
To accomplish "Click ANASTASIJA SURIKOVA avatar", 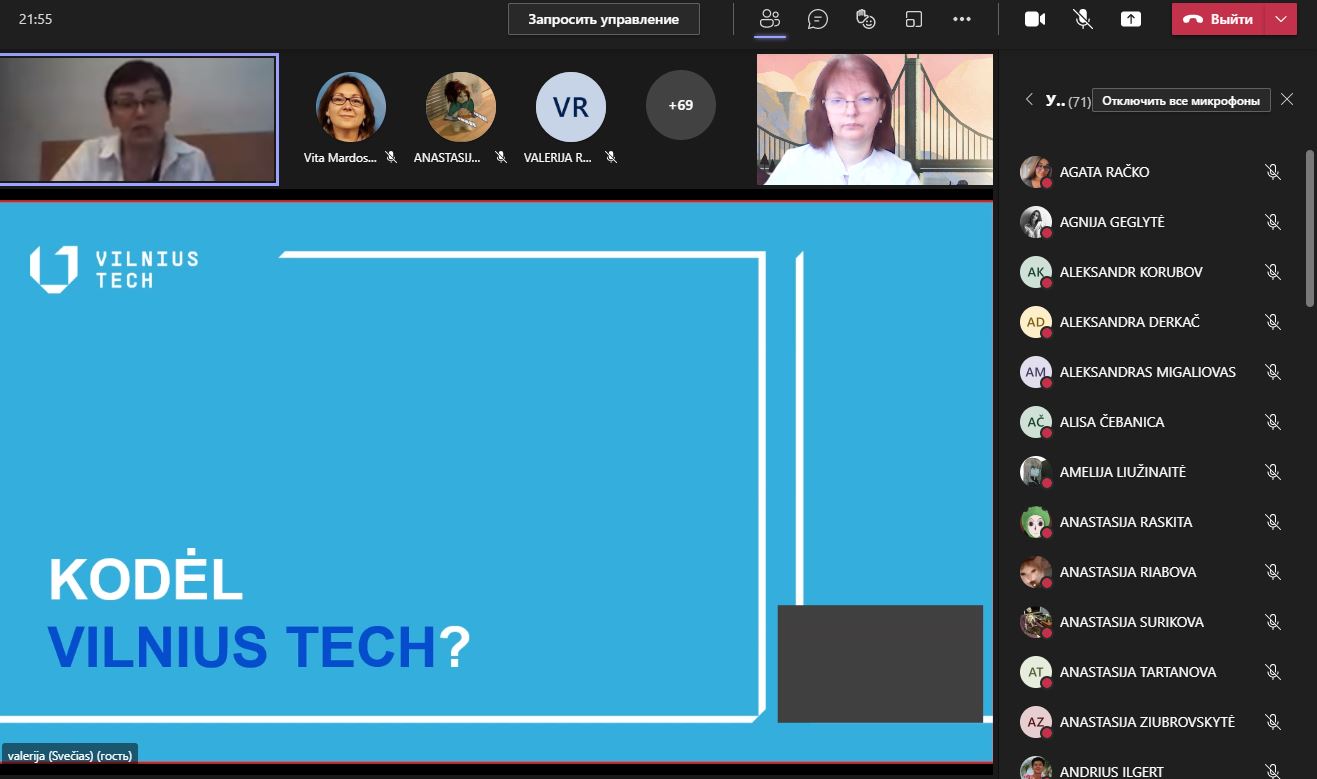I will point(1036,622).
